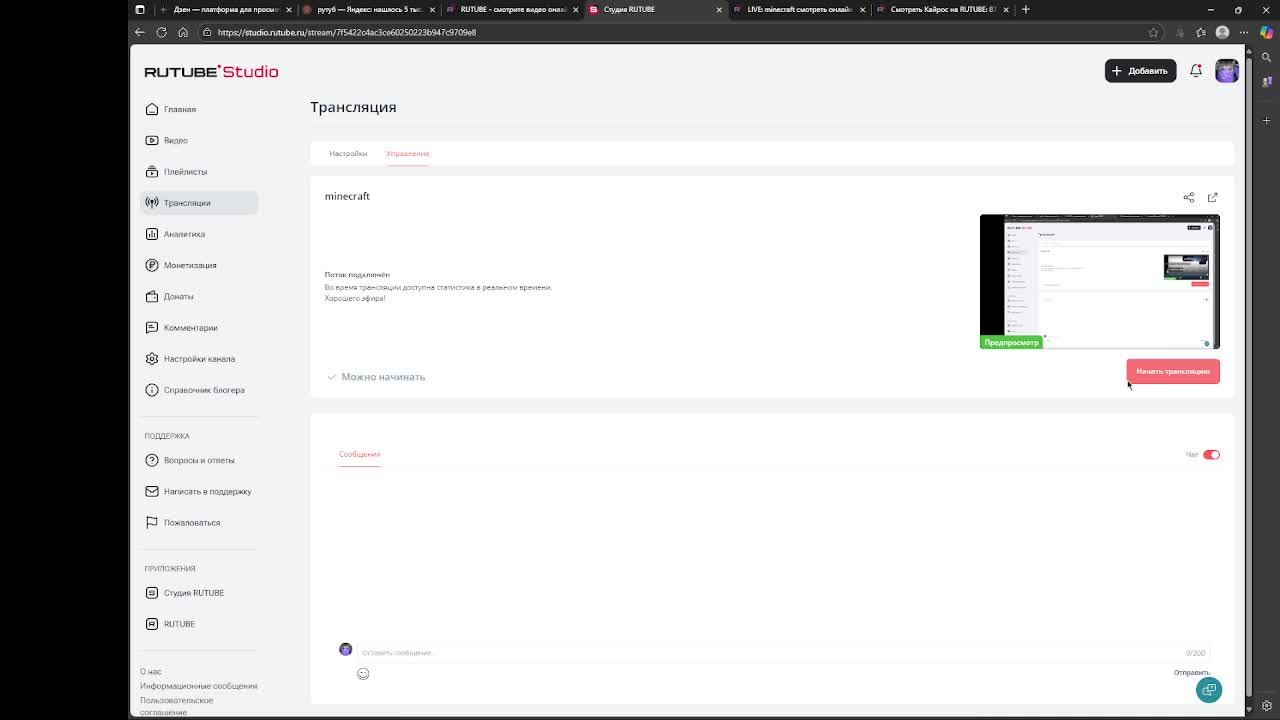Screen dimensions: 1280x720
Task: Toggle the Чат switch off
Action: click(1211, 455)
